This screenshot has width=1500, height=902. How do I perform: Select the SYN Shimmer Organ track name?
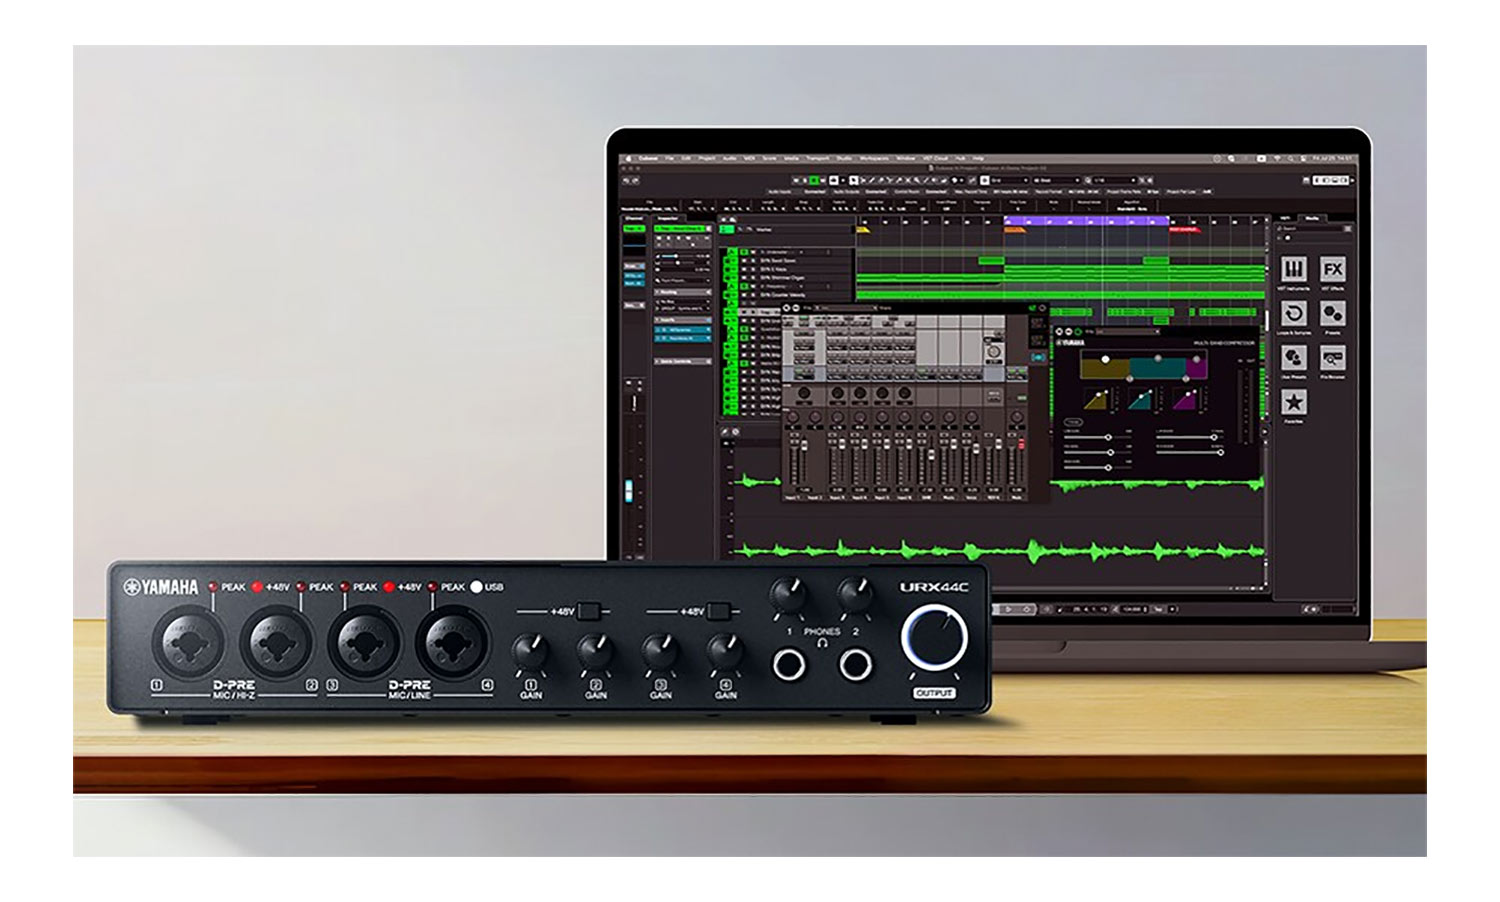point(782,278)
